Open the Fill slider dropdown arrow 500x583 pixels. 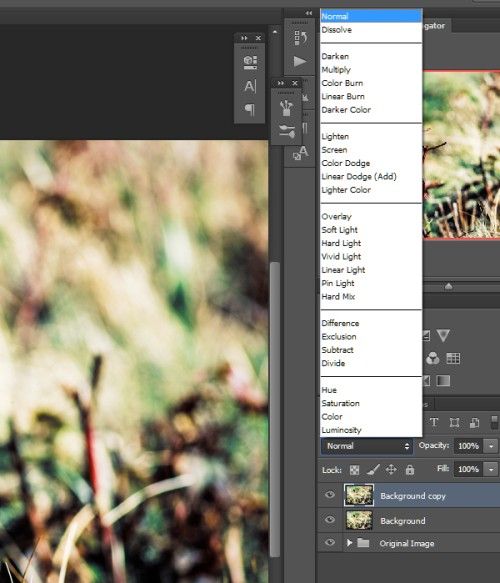(491, 469)
